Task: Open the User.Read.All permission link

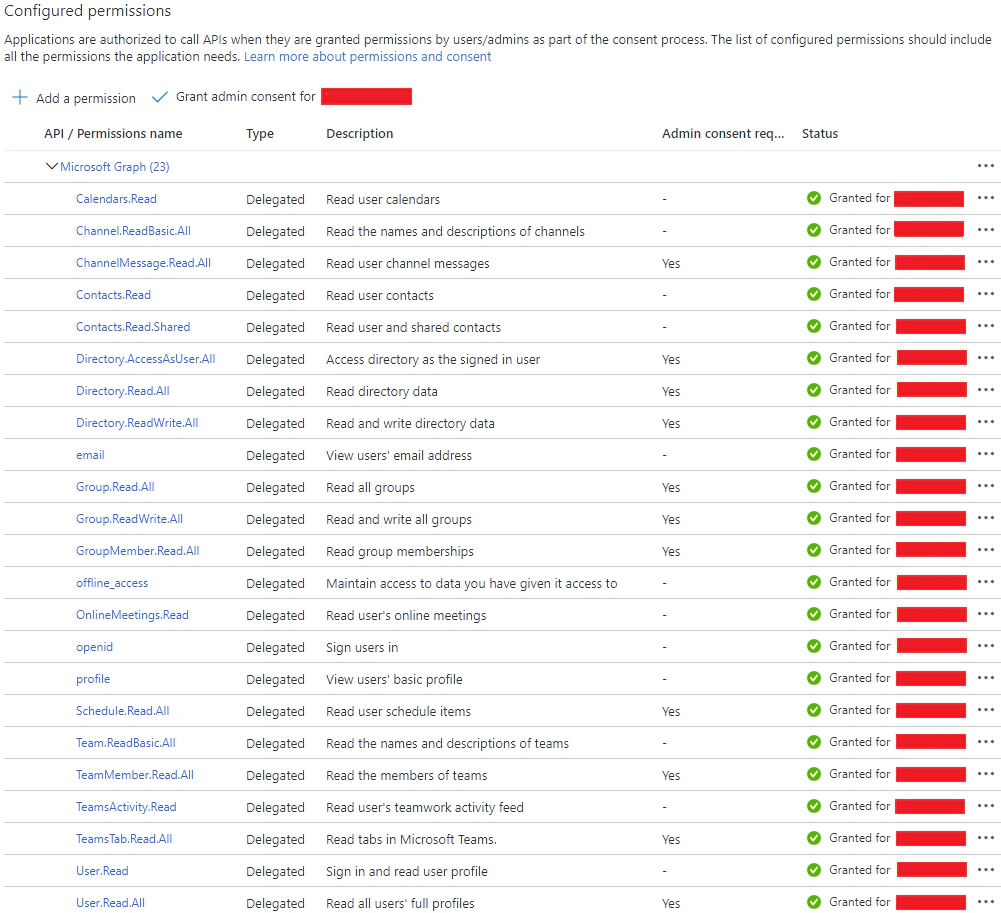Action: click(110, 902)
